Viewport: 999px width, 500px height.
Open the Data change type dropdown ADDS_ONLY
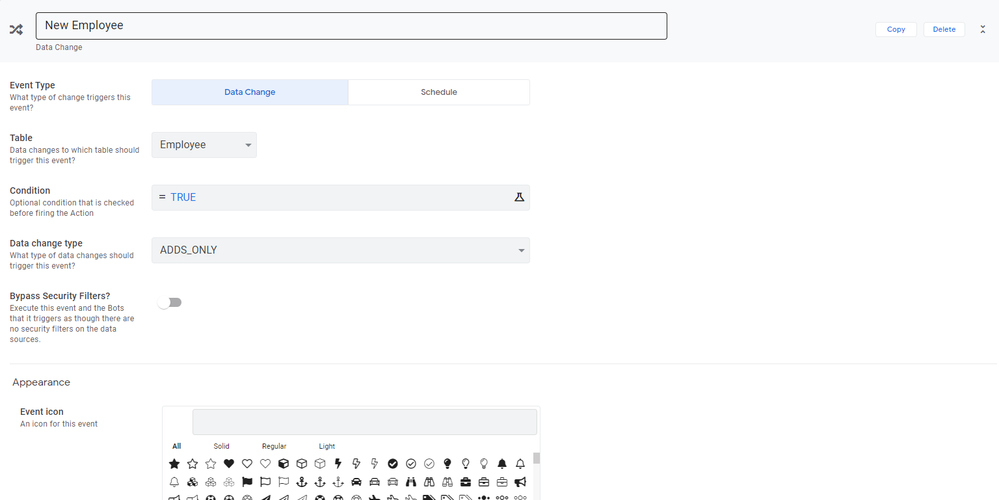click(340, 250)
